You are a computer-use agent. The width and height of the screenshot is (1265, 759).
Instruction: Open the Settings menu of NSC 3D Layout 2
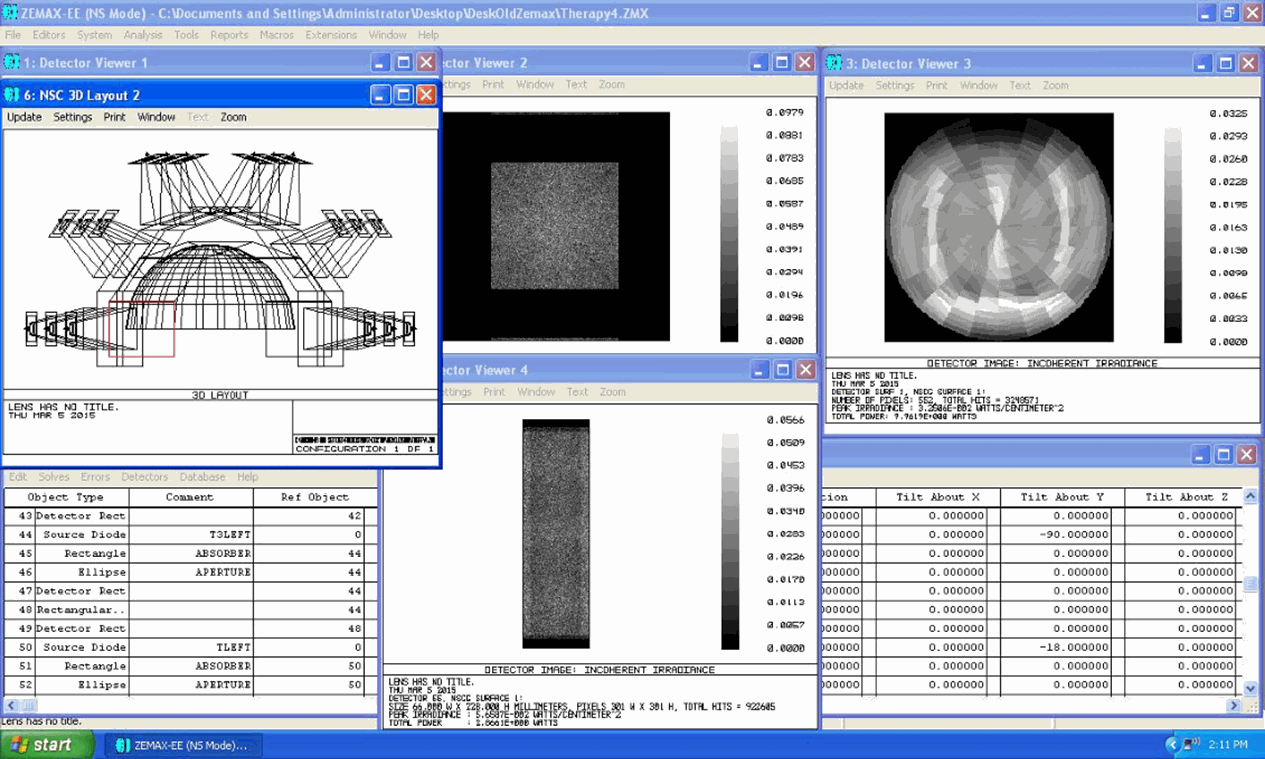pyautogui.click(x=72, y=117)
